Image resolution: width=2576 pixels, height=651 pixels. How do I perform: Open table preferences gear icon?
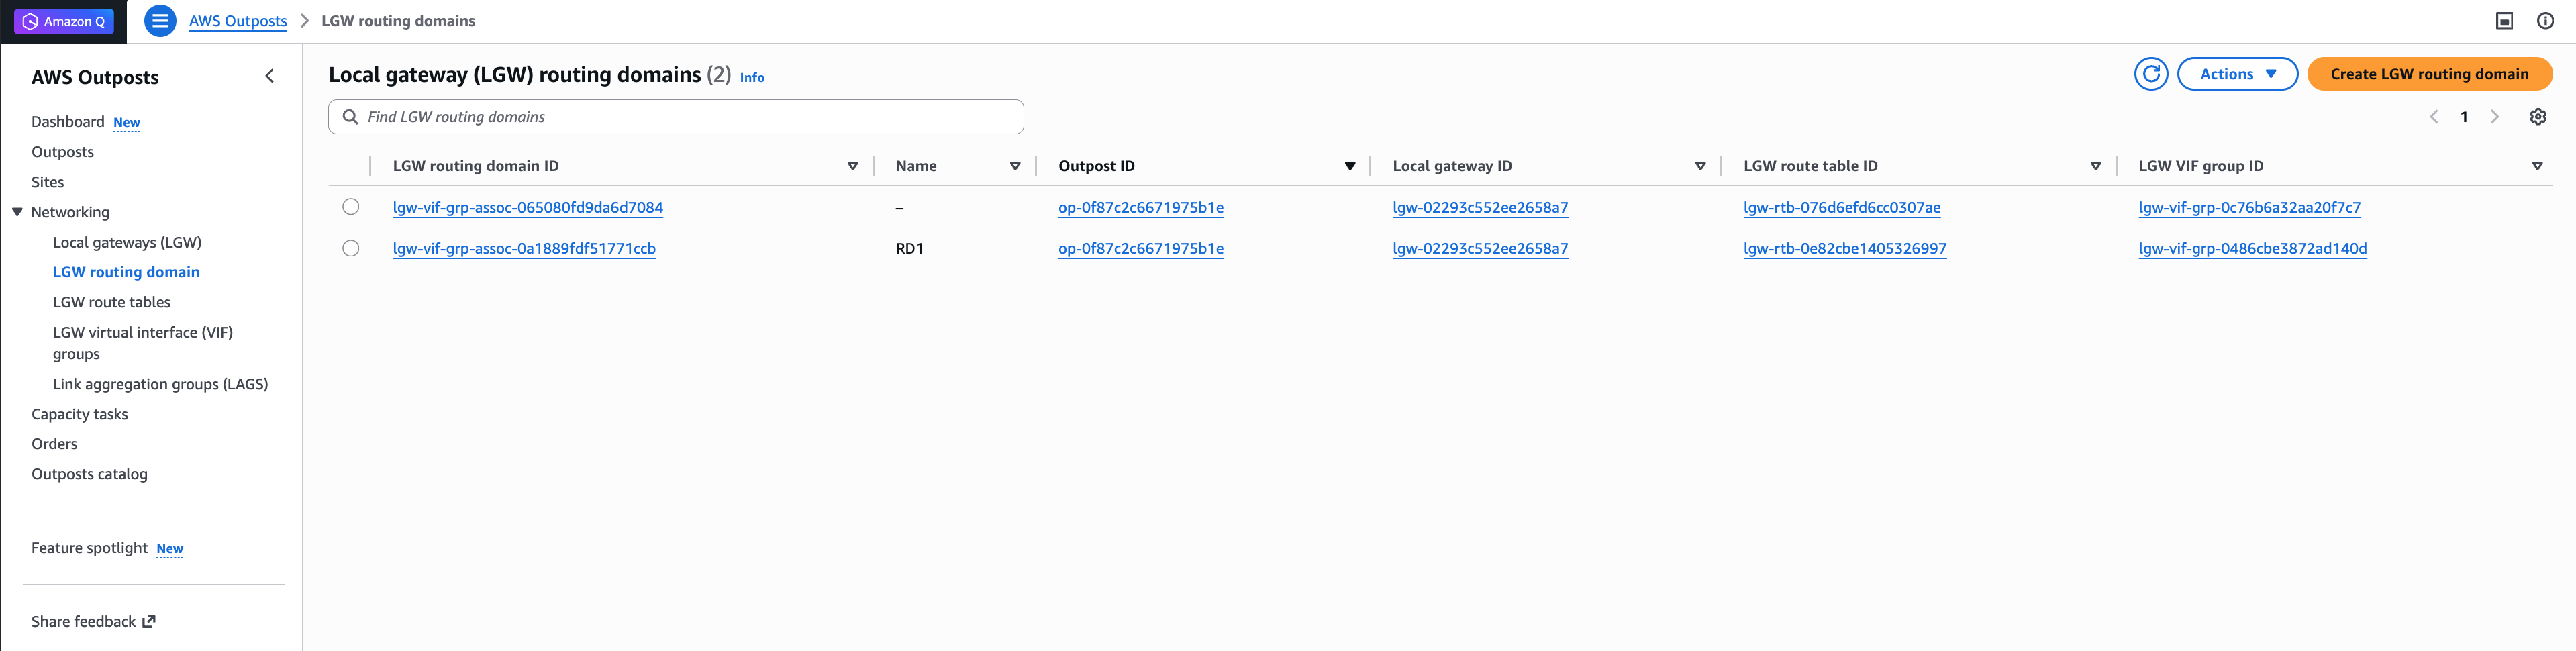(x=2537, y=117)
